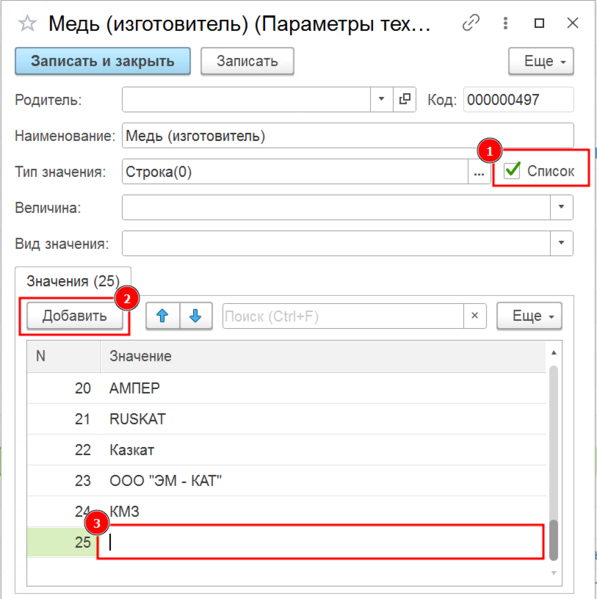Expand the Величина dropdown
This screenshot has height=599, width=597.
pyautogui.click(x=561, y=207)
